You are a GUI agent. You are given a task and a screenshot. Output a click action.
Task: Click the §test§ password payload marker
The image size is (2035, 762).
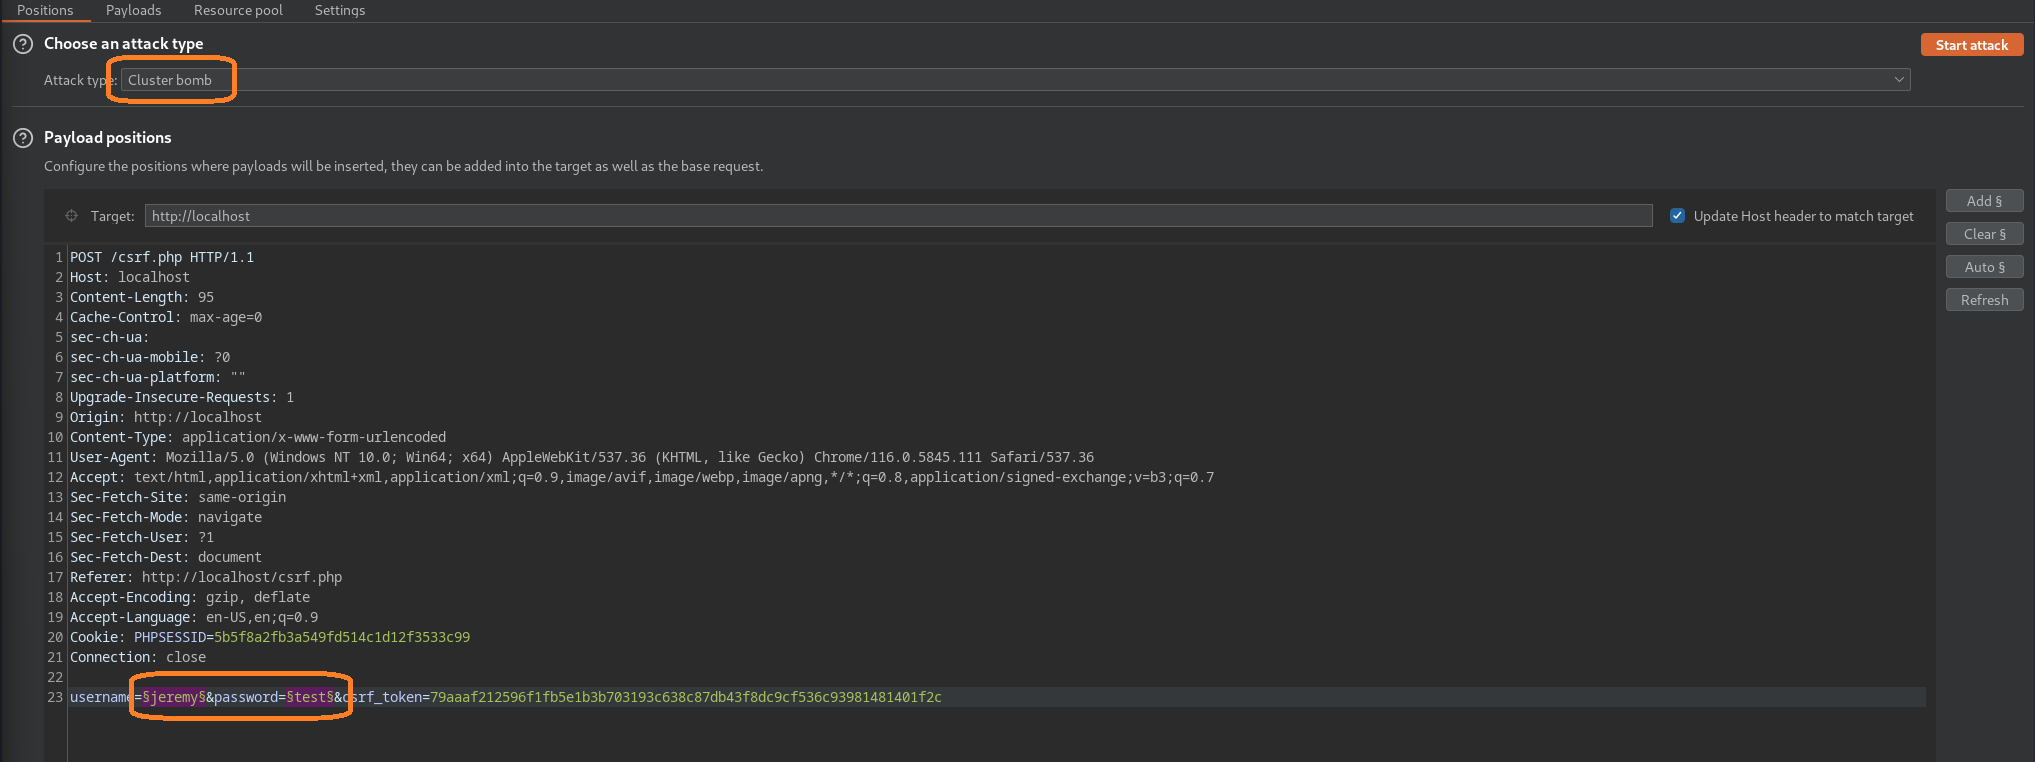(310, 697)
